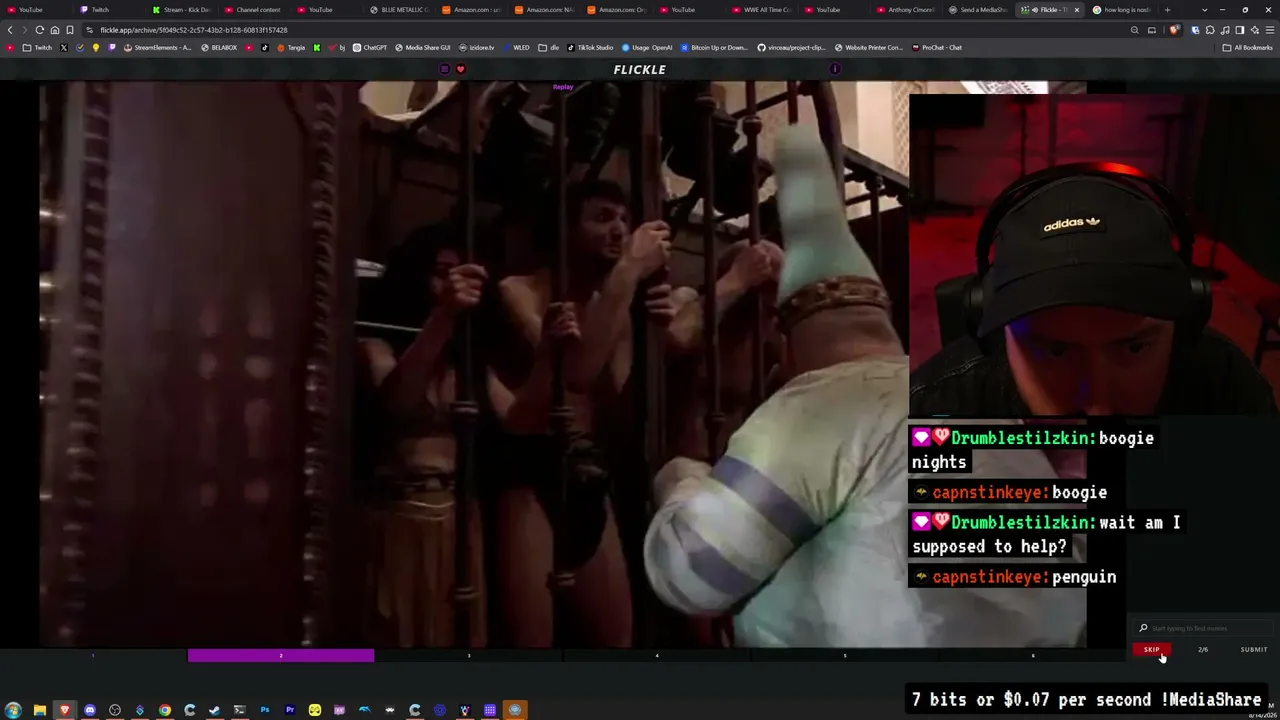Image resolution: width=1280 pixels, height=720 pixels.
Task: Go back with the browser back arrow
Action: coord(10,30)
